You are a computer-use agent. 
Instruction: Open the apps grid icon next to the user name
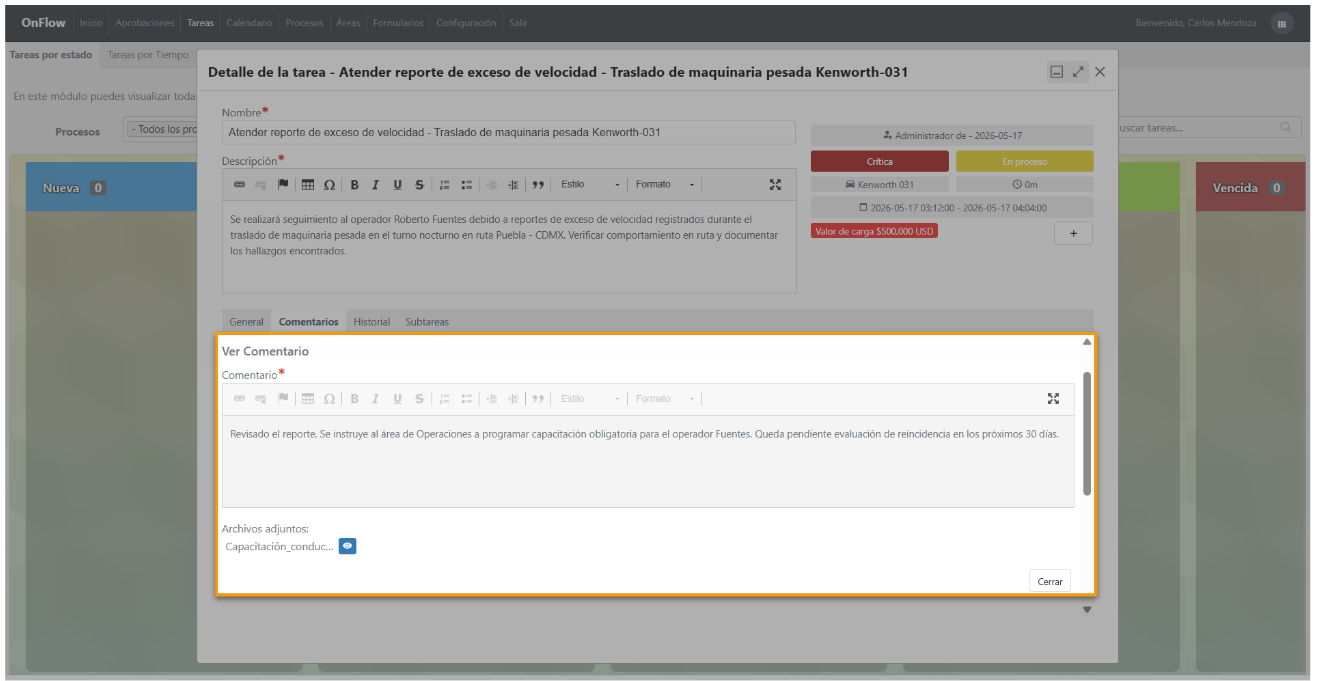point(1281,23)
